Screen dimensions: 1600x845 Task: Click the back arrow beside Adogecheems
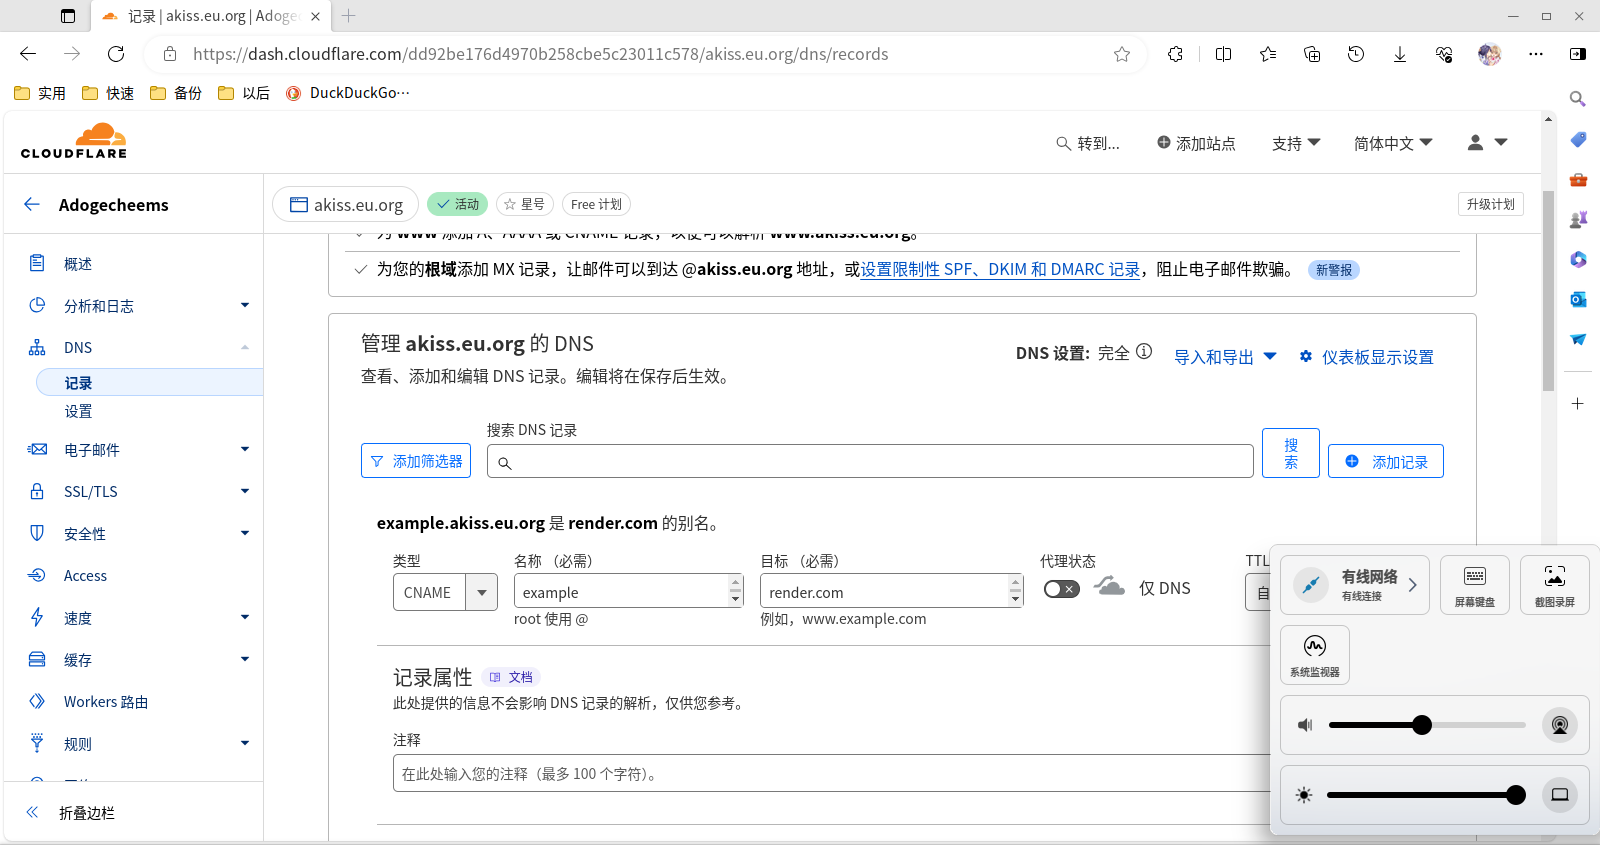click(x=32, y=204)
